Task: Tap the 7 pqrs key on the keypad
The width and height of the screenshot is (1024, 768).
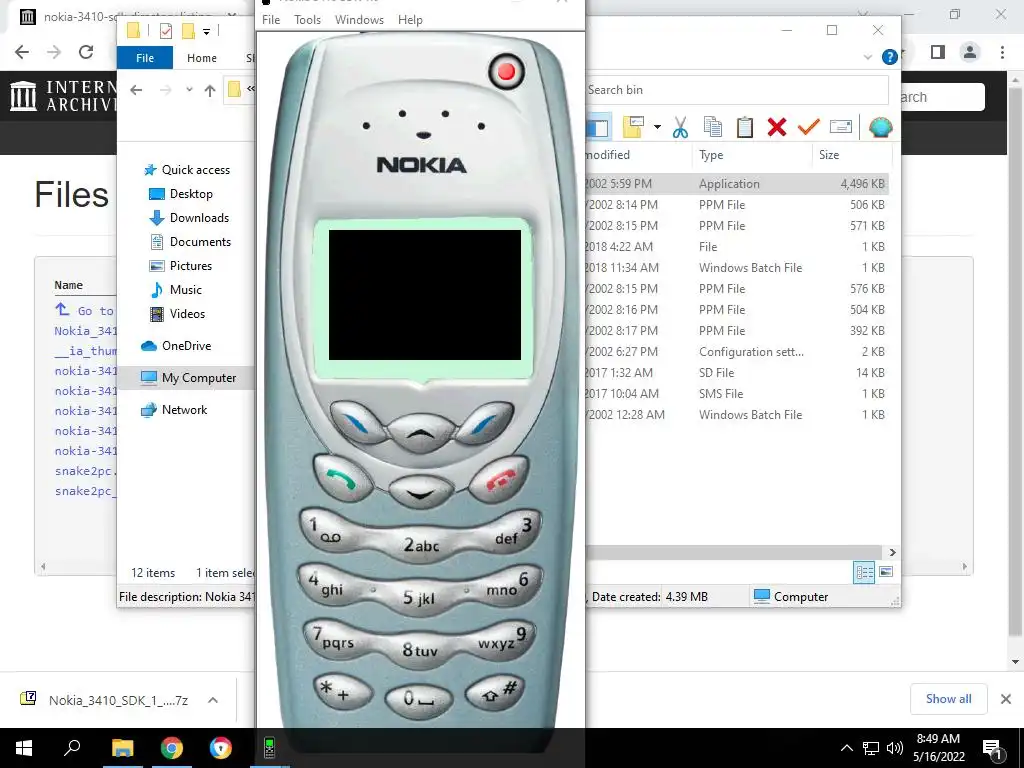Action: (x=336, y=638)
